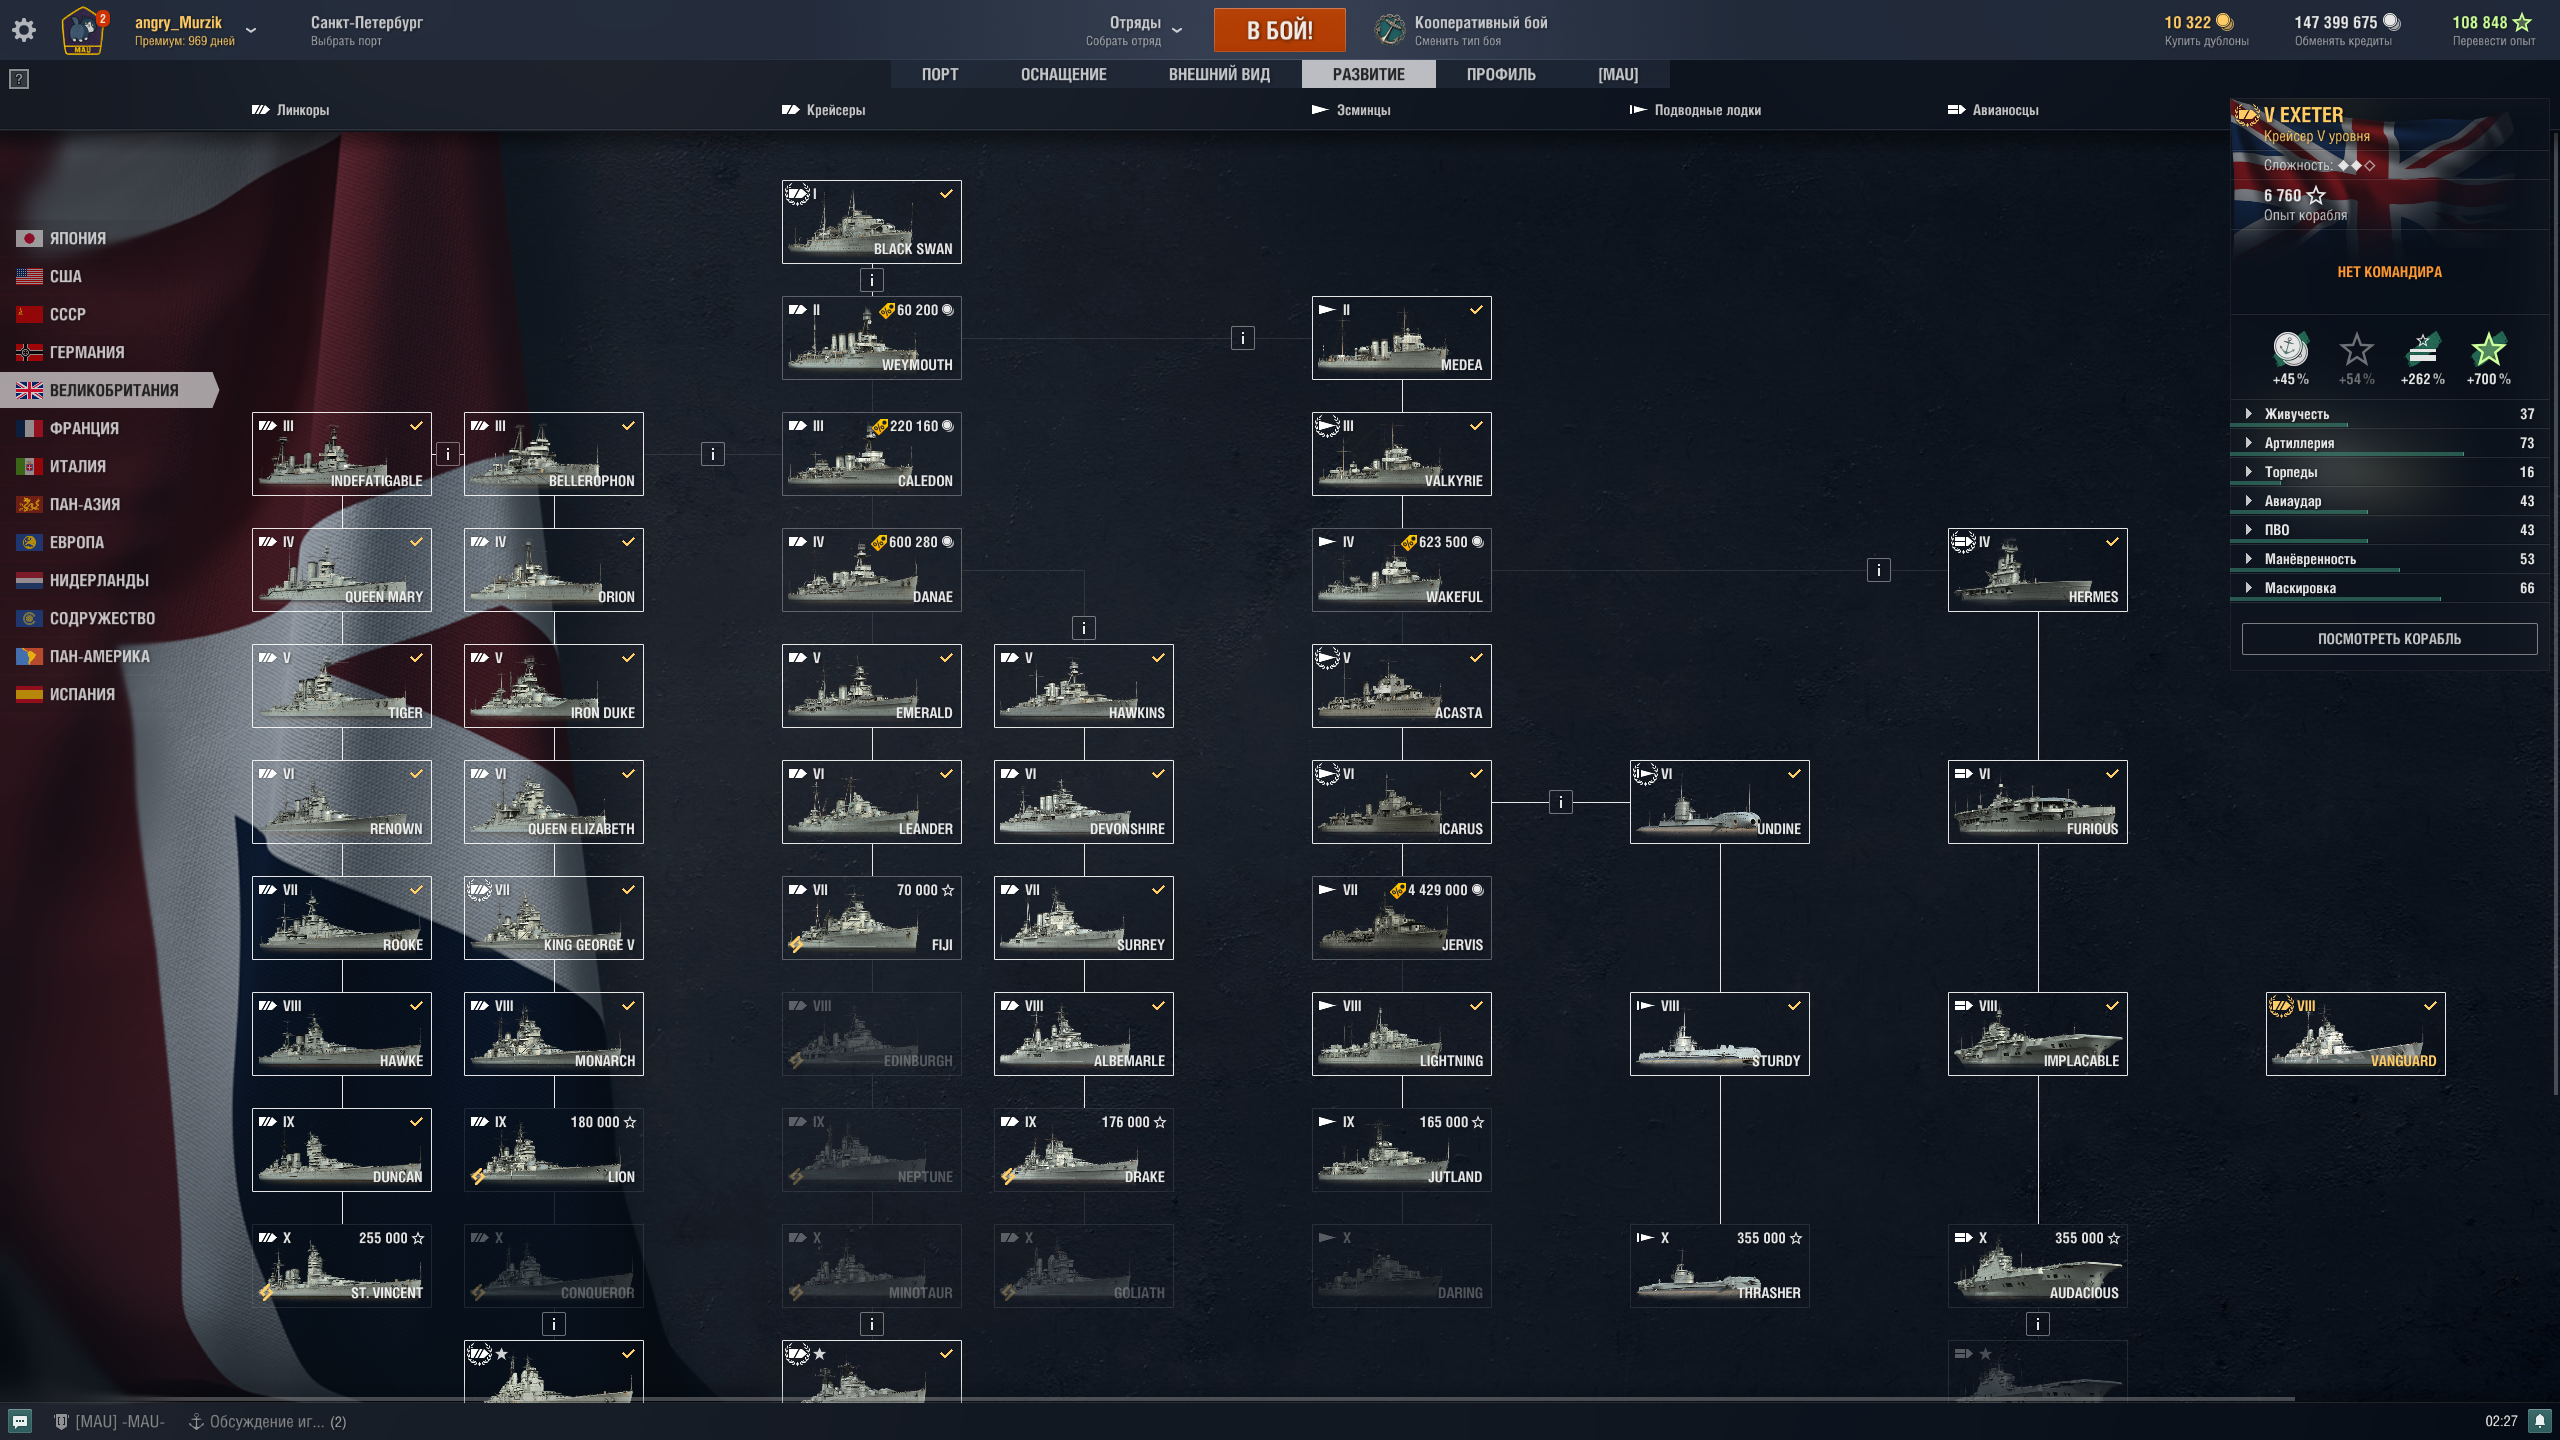Expand the Торпеды stat row
This screenshot has width=2560, height=1440.
(2390, 472)
